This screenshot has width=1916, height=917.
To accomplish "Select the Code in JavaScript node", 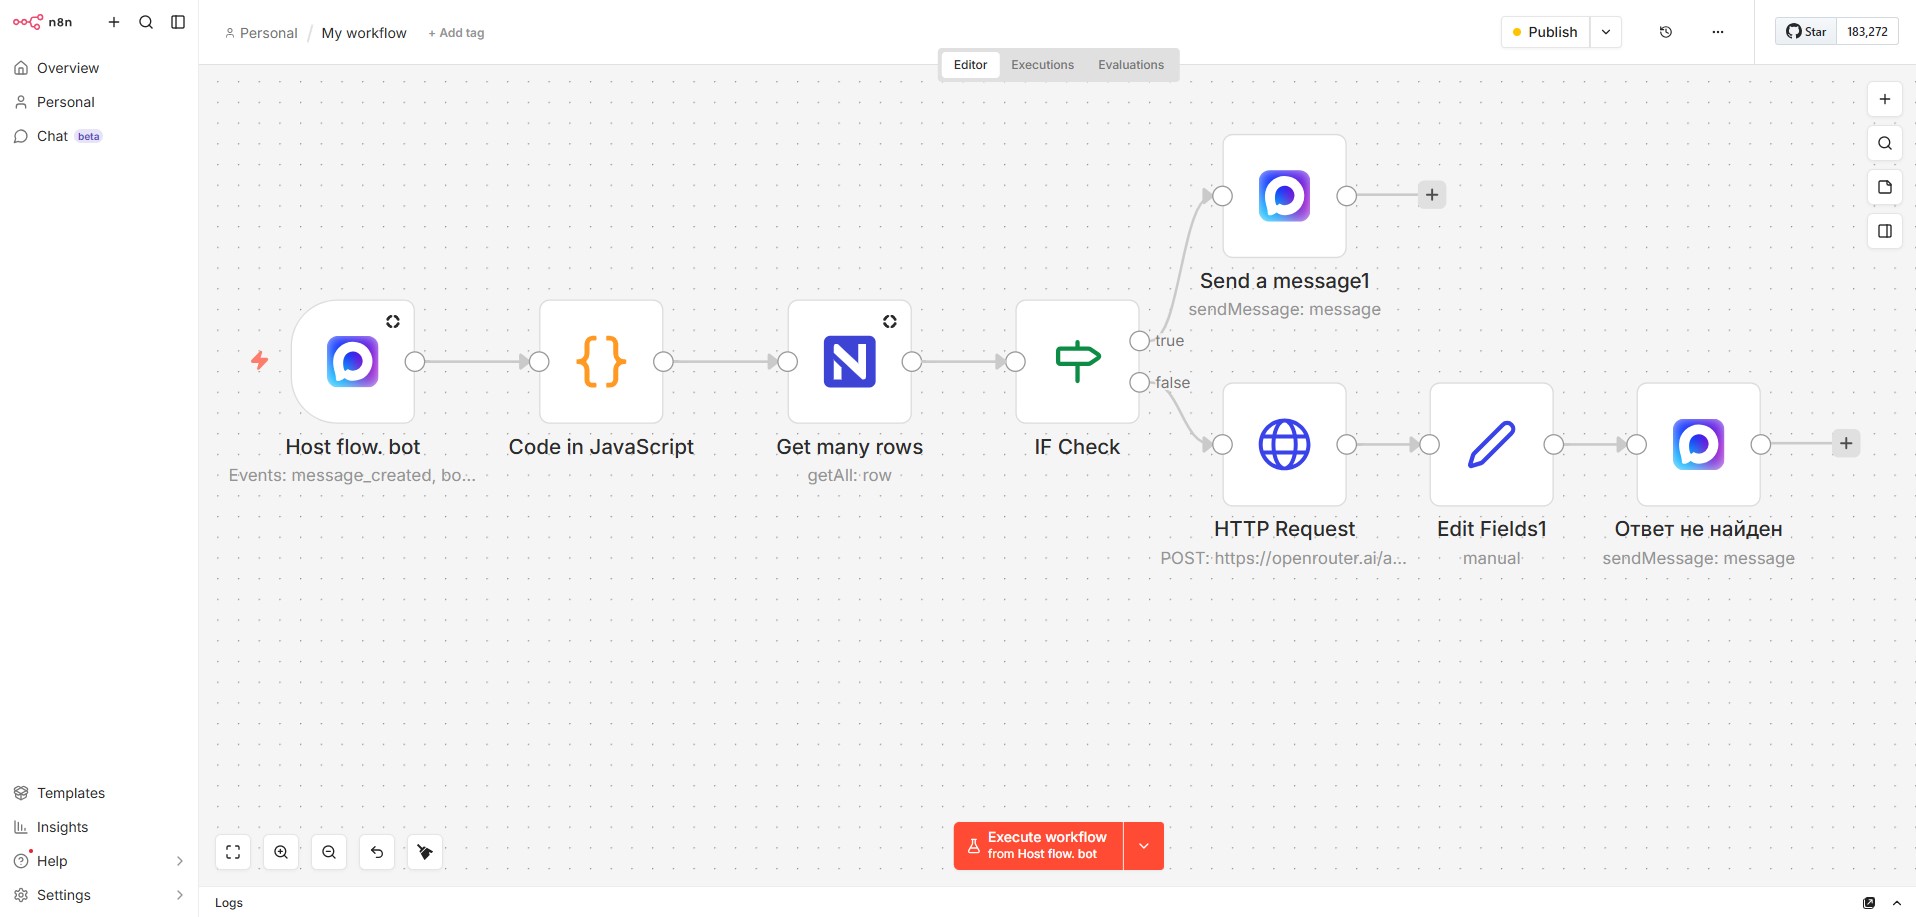I will (x=601, y=362).
